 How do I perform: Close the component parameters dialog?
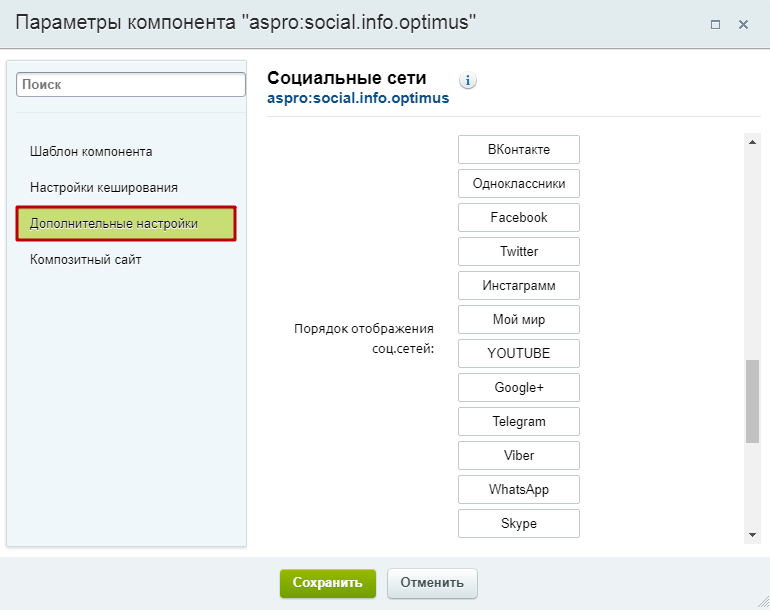coord(743,24)
